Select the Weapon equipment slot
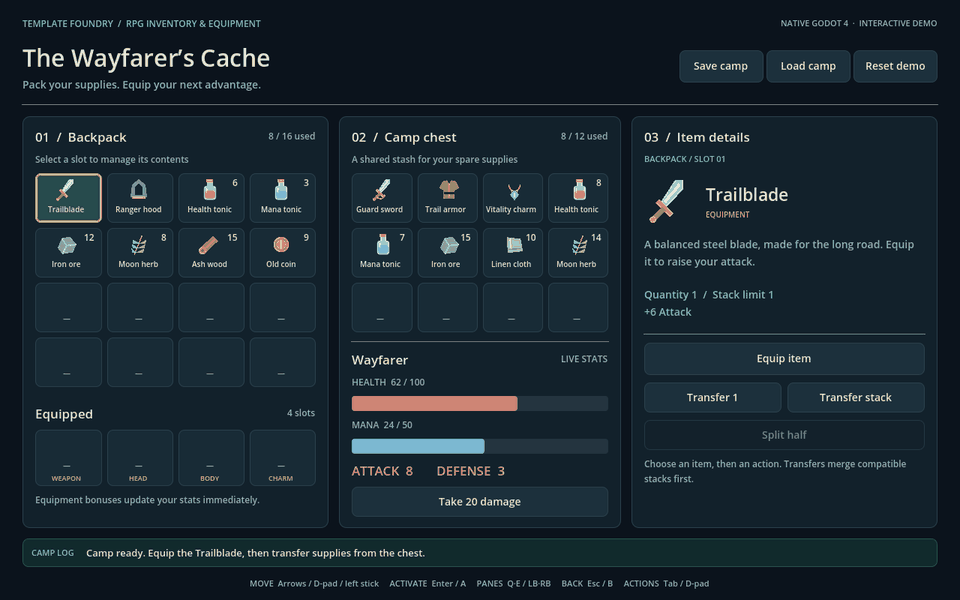Screen dimensions: 960x600 [x=69, y=458]
